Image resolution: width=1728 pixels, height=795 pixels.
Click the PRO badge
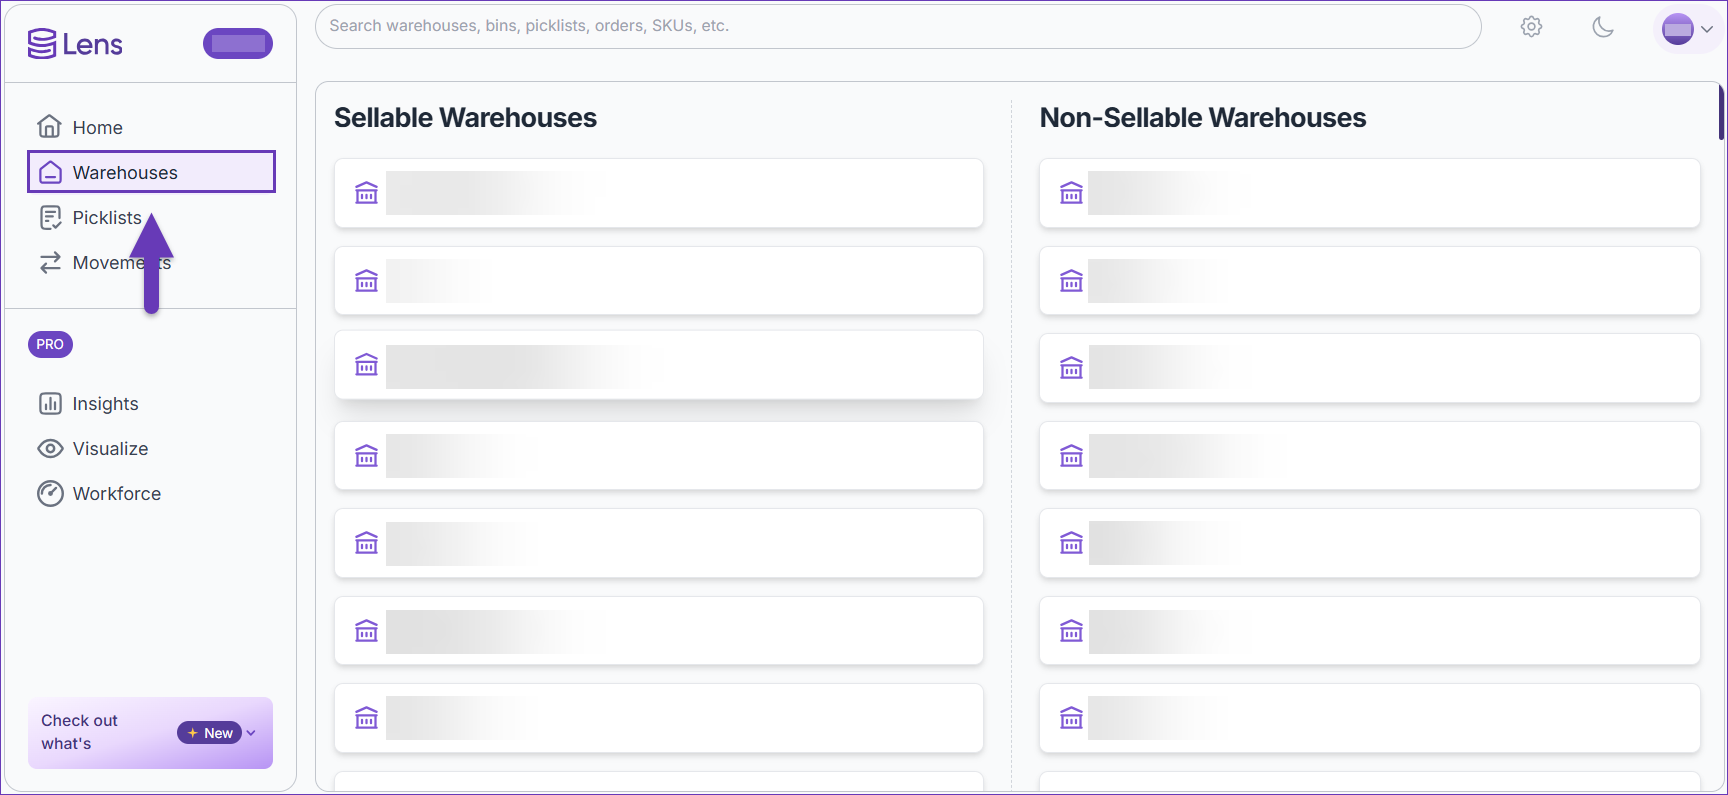(x=50, y=344)
